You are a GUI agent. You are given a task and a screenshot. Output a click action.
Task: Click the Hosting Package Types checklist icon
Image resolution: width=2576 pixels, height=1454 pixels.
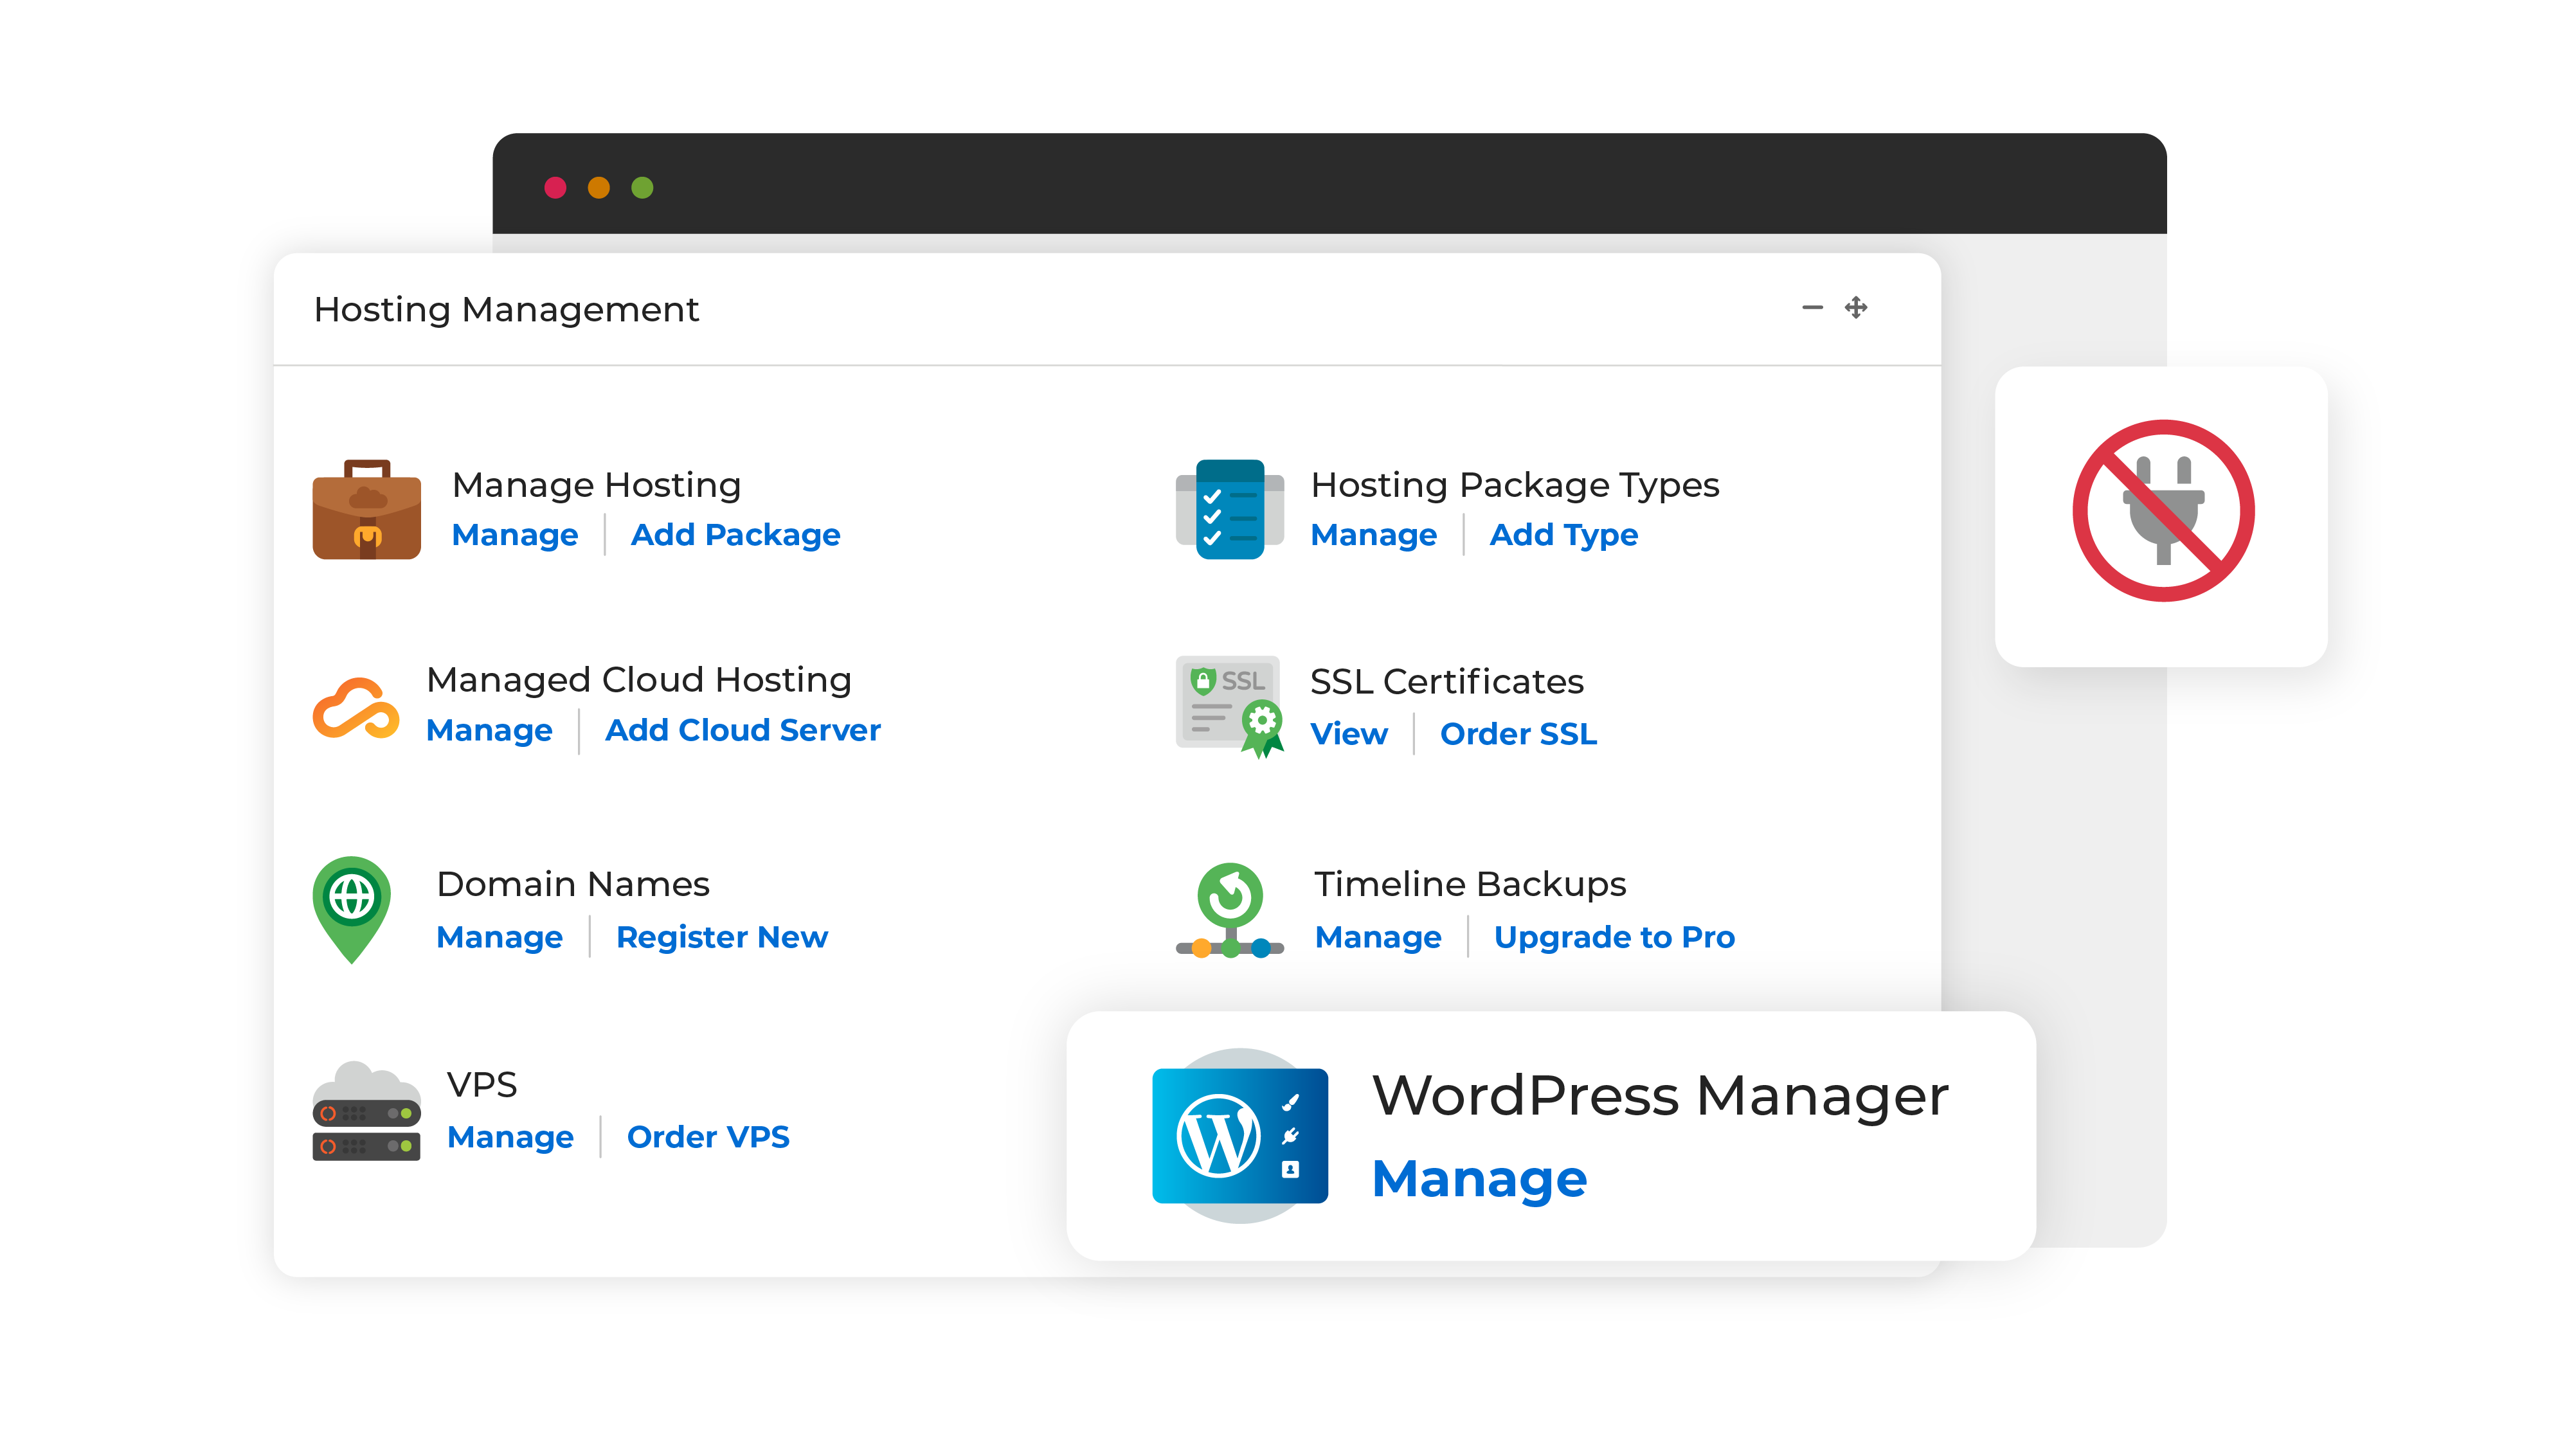[x=1229, y=509]
